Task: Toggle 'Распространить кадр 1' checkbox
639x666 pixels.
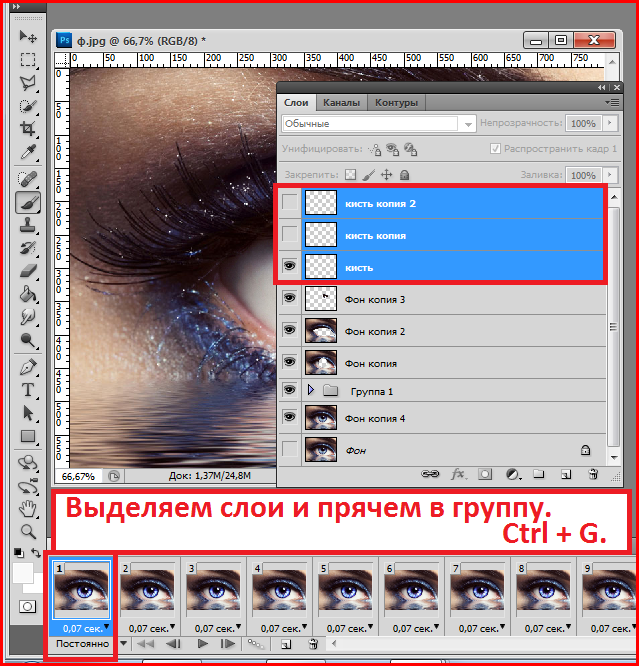Action: [495, 149]
